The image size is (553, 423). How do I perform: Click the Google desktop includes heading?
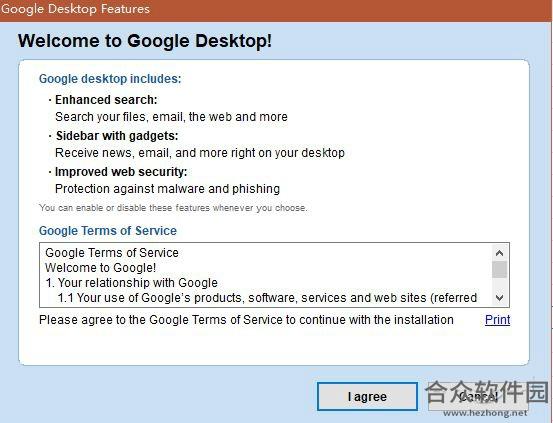tap(110, 79)
